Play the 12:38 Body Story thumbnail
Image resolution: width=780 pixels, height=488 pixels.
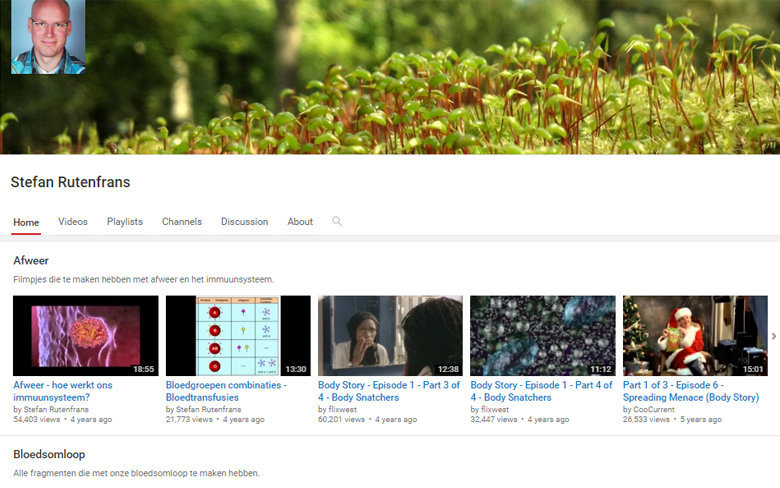[x=390, y=336]
